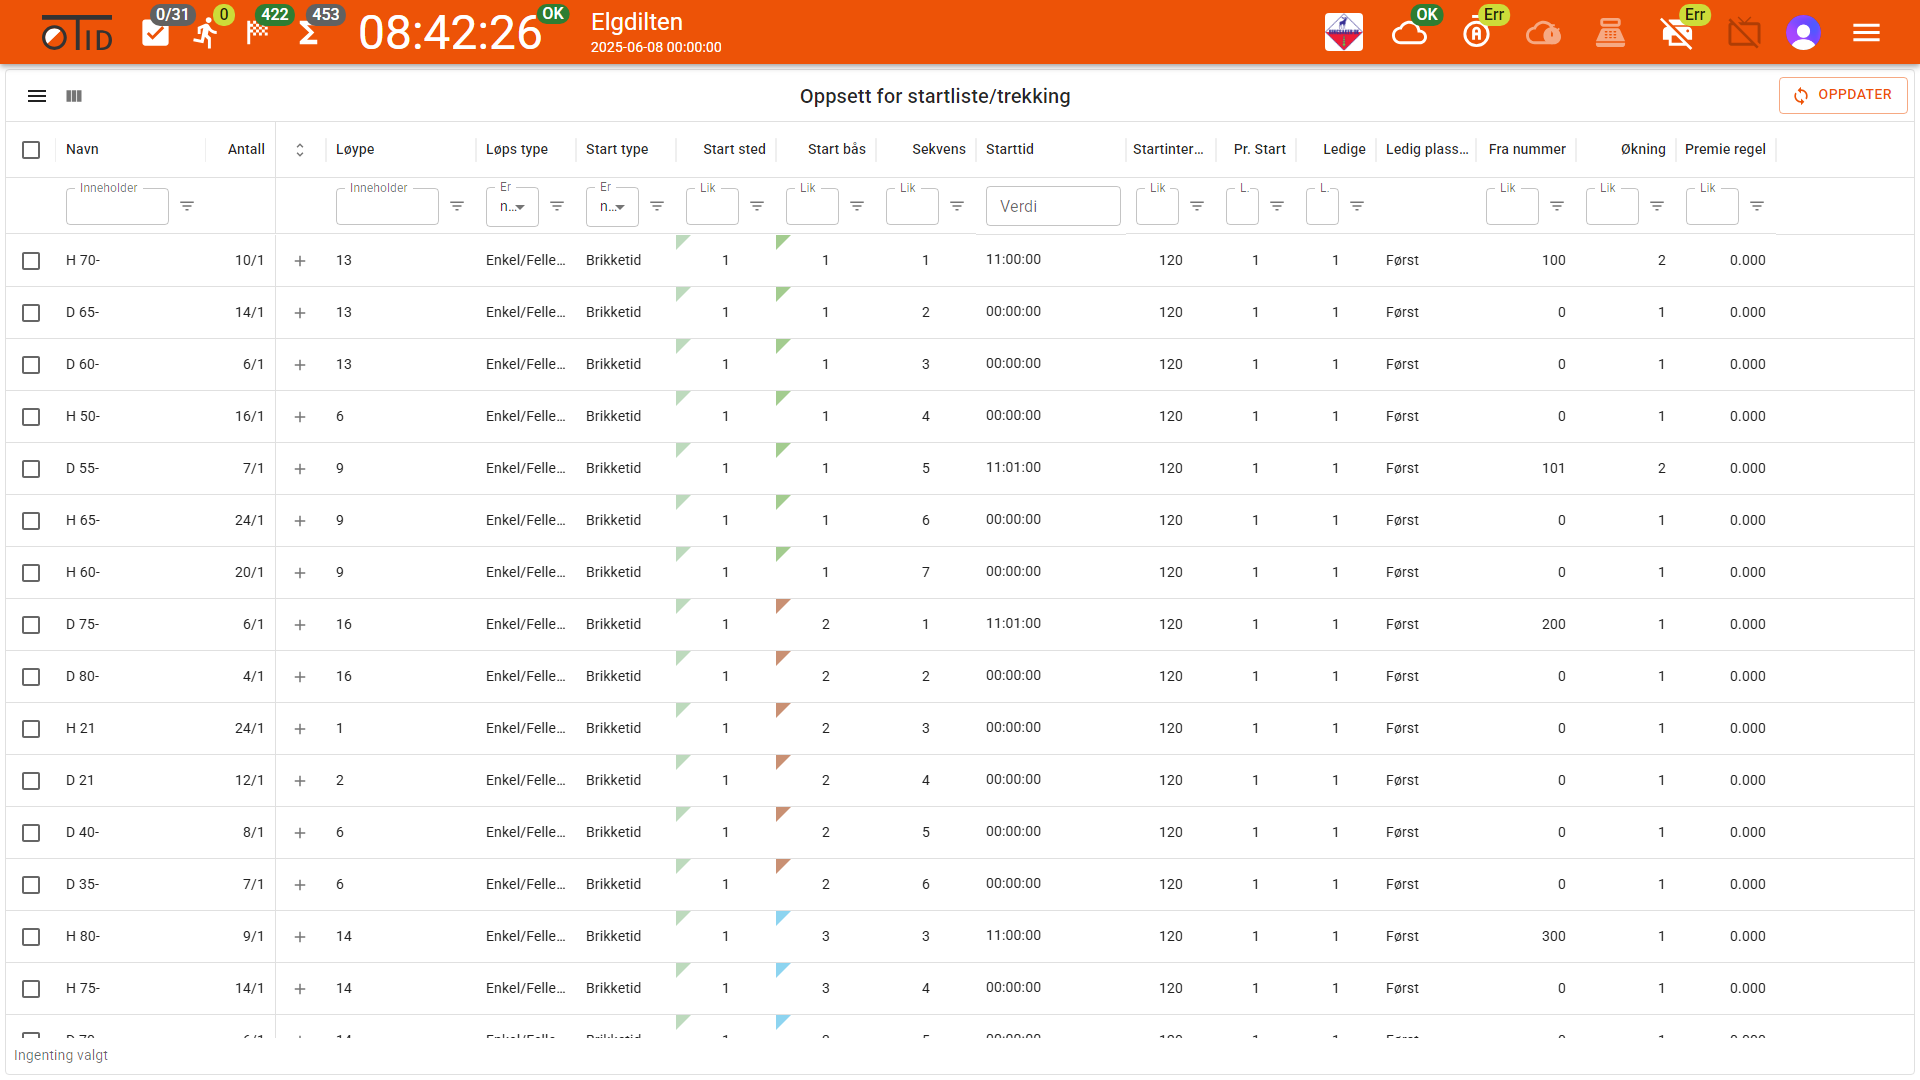Click the finish flag icon showing 422

258,33
